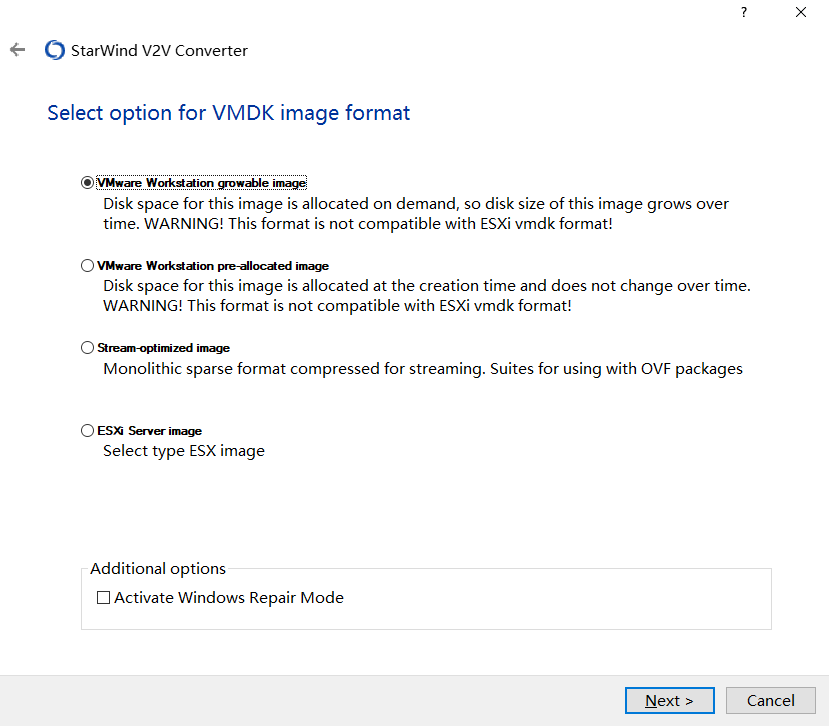Enable Activate Windows Repair Mode checkbox

pos(103,598)
